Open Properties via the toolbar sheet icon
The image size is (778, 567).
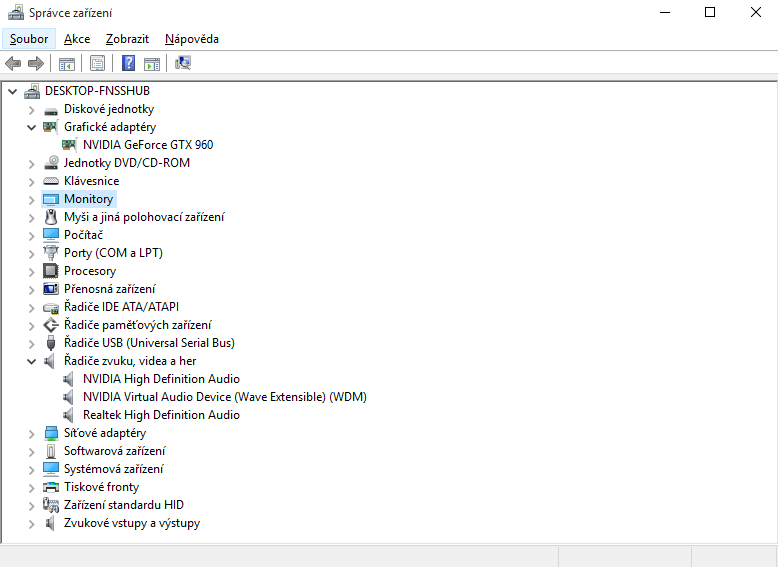pos(97,63)
